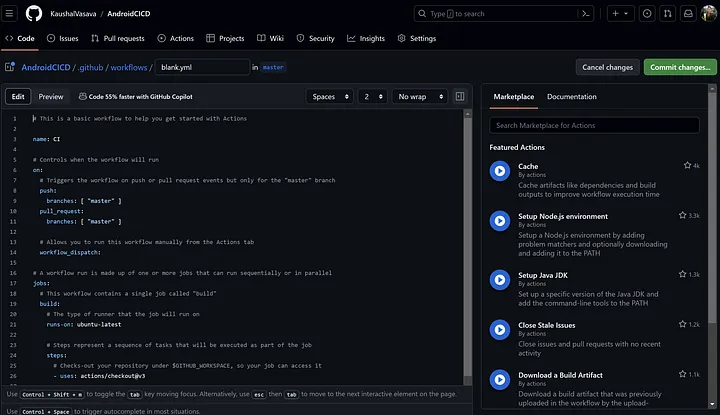Open the Close Stale Issues title
Image resolution: width=720 pixels, height=415 pixels.
(546, 325)
